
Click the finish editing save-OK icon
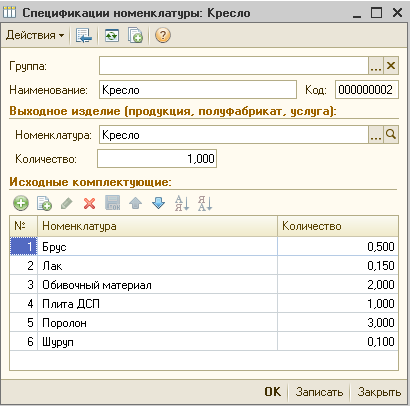coord(113,203)
